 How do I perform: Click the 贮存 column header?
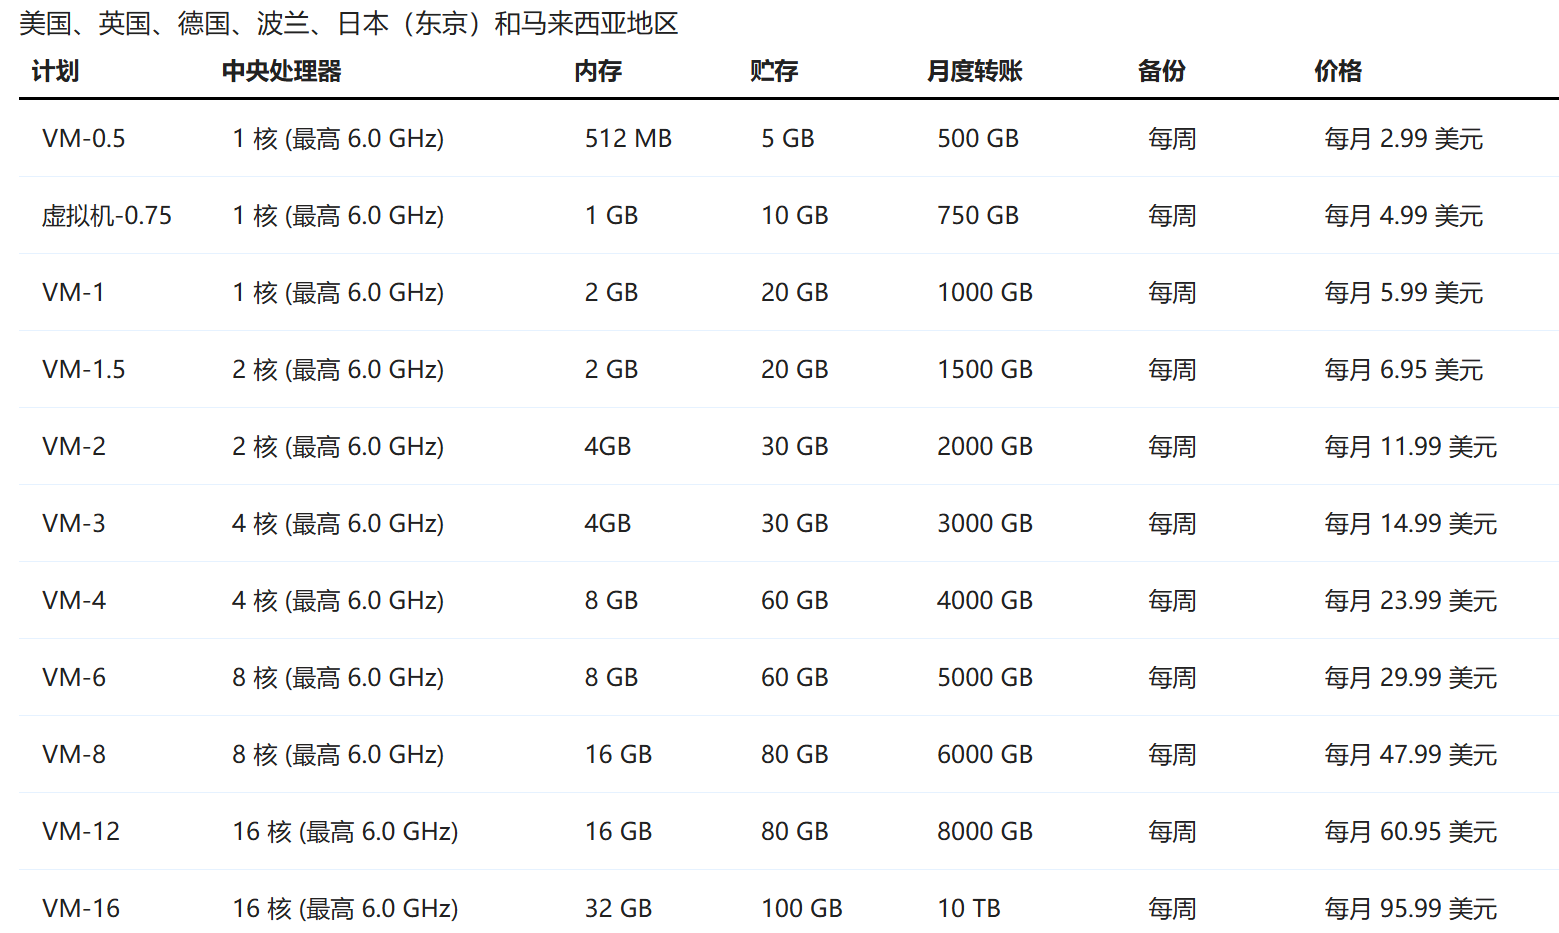773,71
